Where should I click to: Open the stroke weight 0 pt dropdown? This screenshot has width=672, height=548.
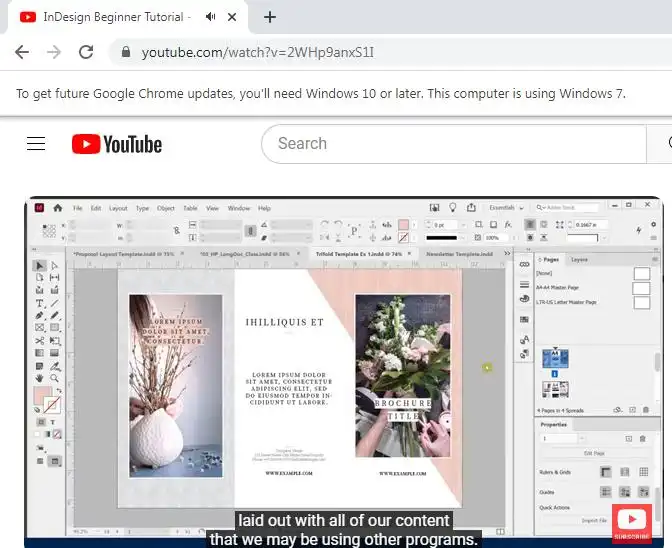point(463,225)
